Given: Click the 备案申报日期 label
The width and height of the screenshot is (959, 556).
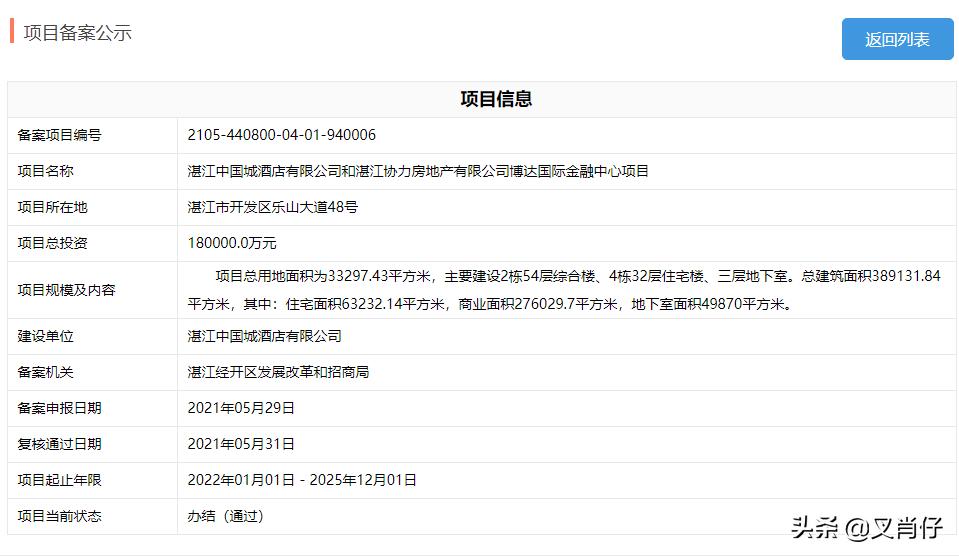Looking at the screenshot, I should coord(59,409).
